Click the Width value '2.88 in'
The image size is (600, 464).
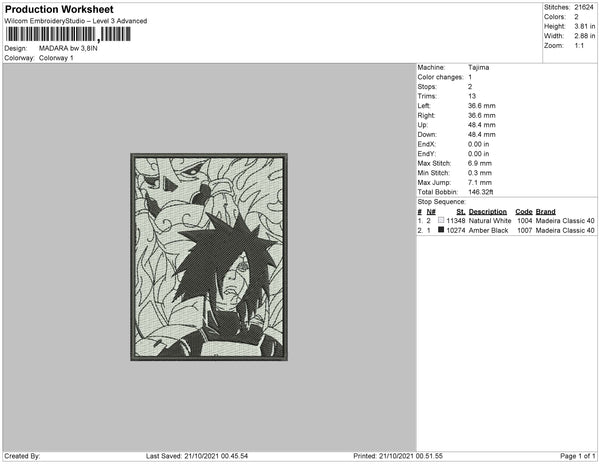coord(584,36)
